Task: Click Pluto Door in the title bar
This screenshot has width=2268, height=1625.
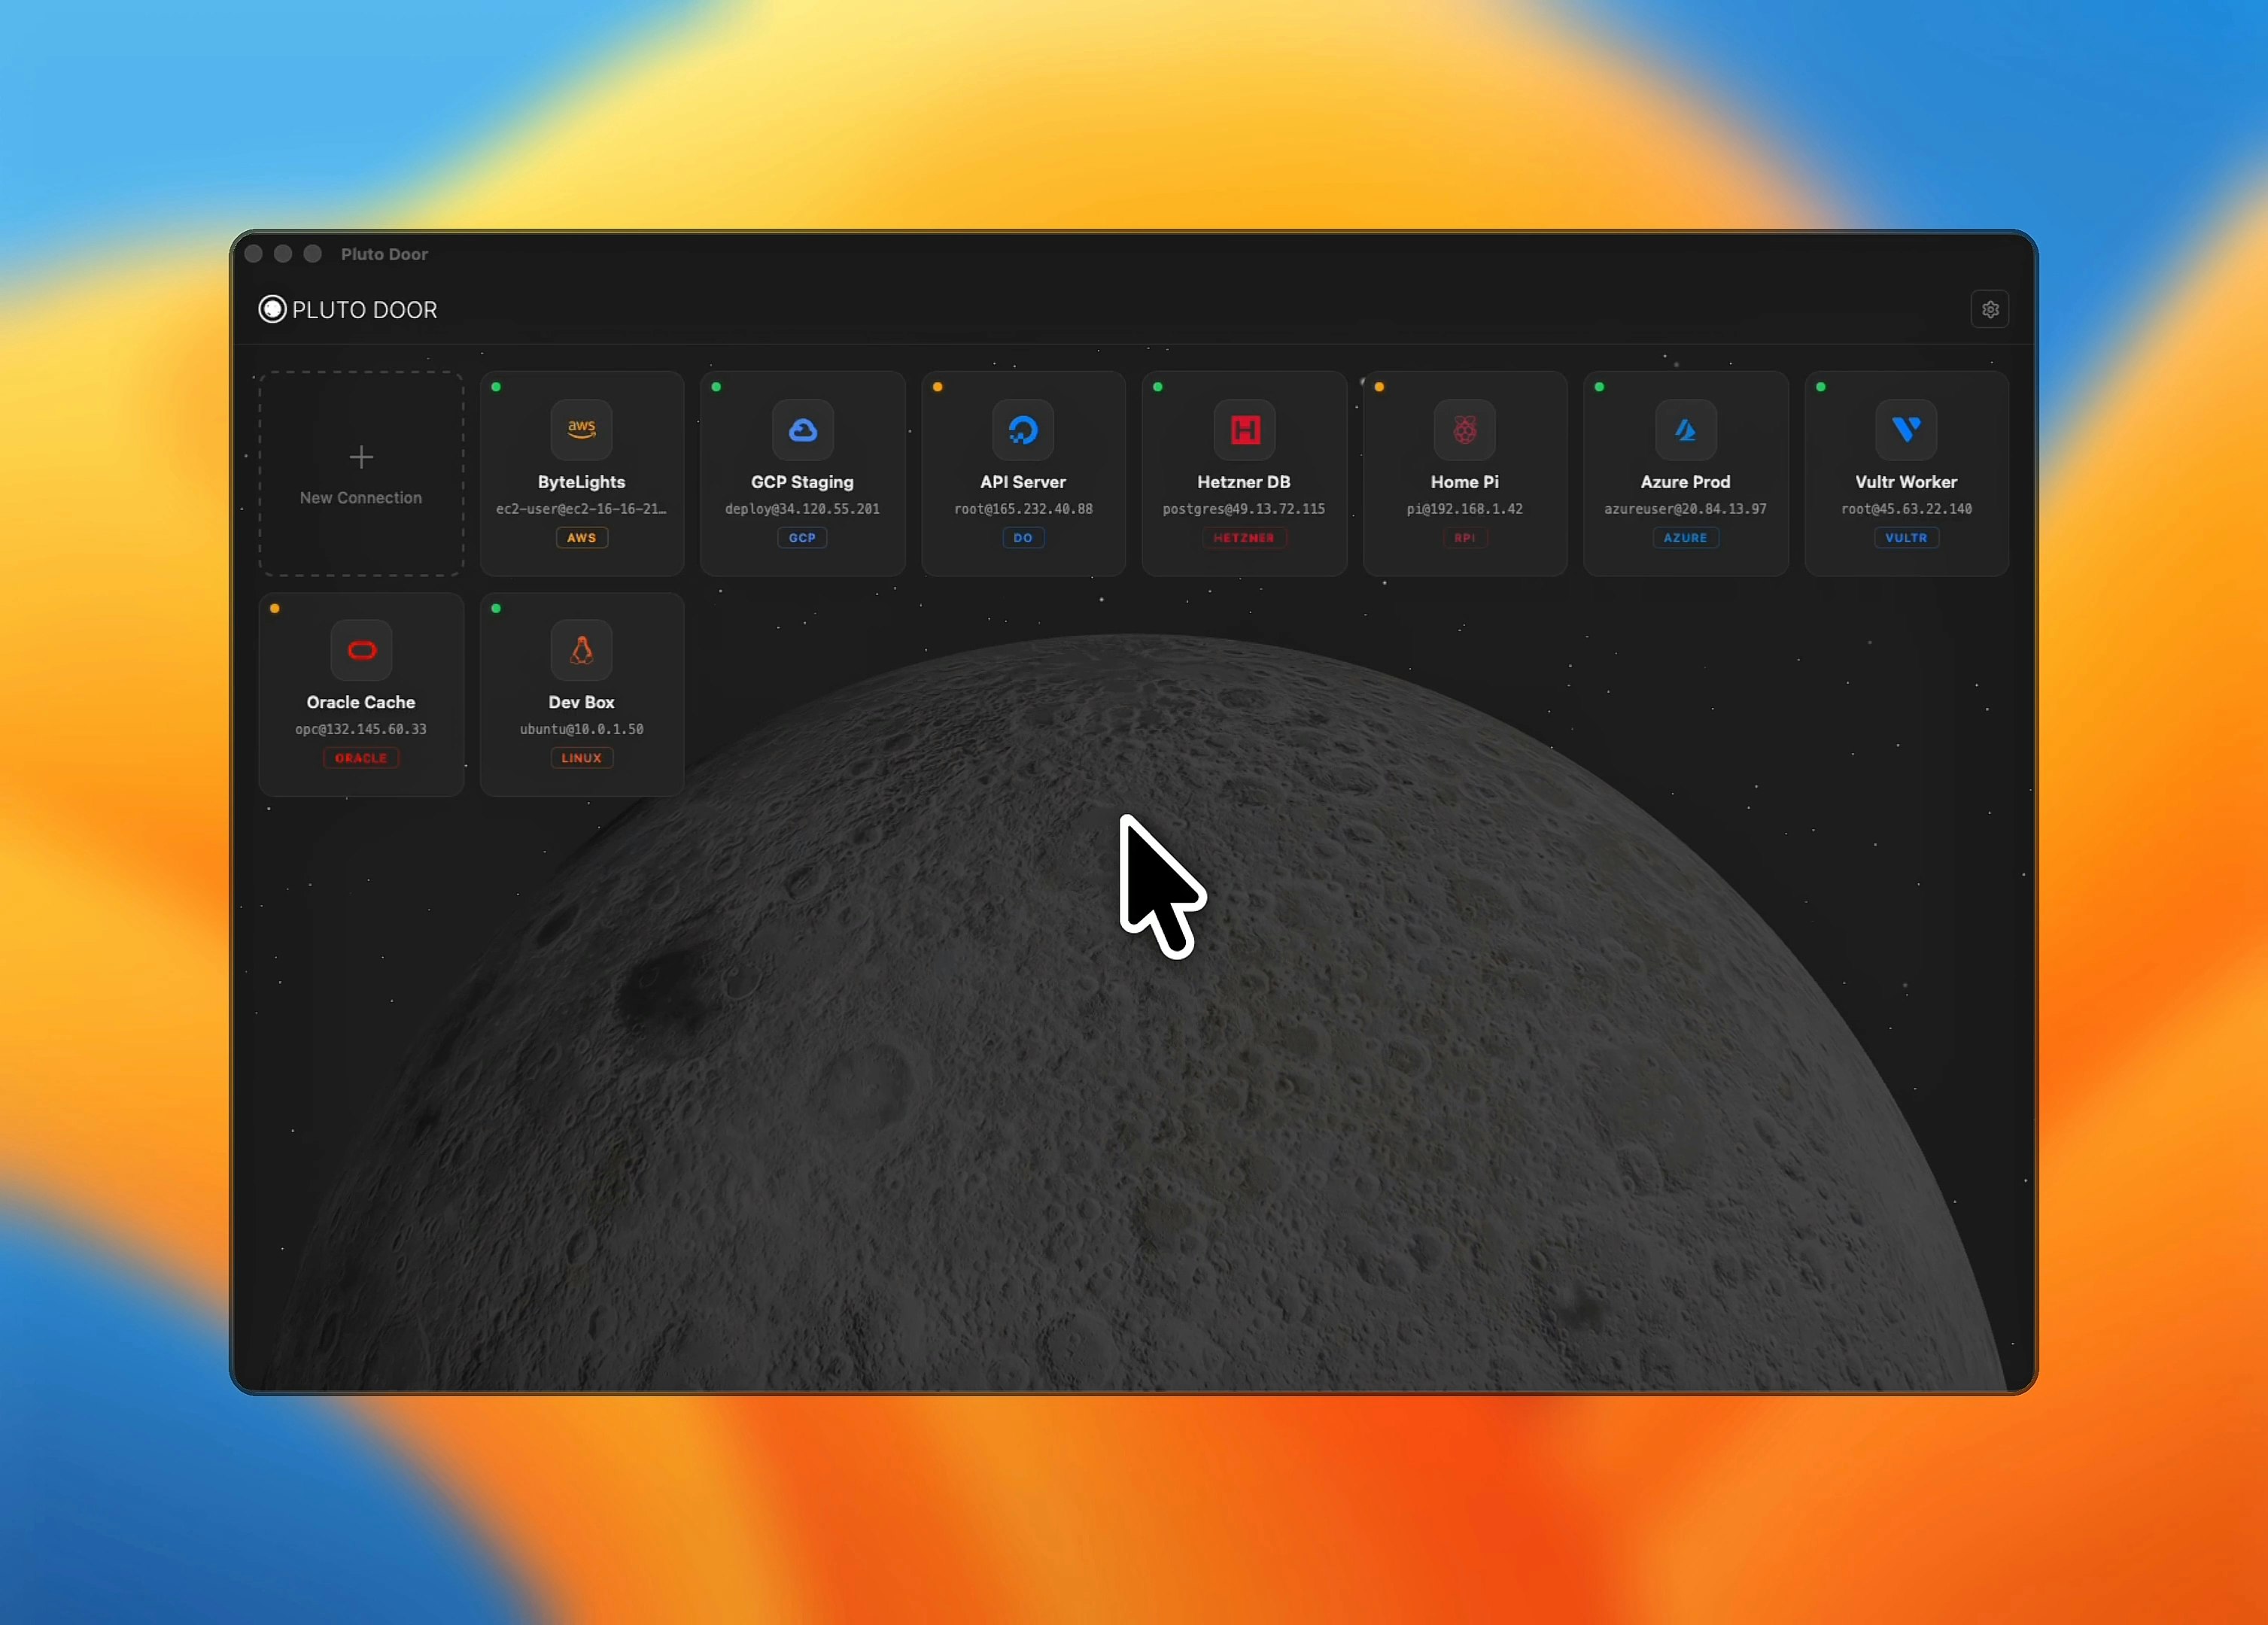Action: click(x=384, y=254)
